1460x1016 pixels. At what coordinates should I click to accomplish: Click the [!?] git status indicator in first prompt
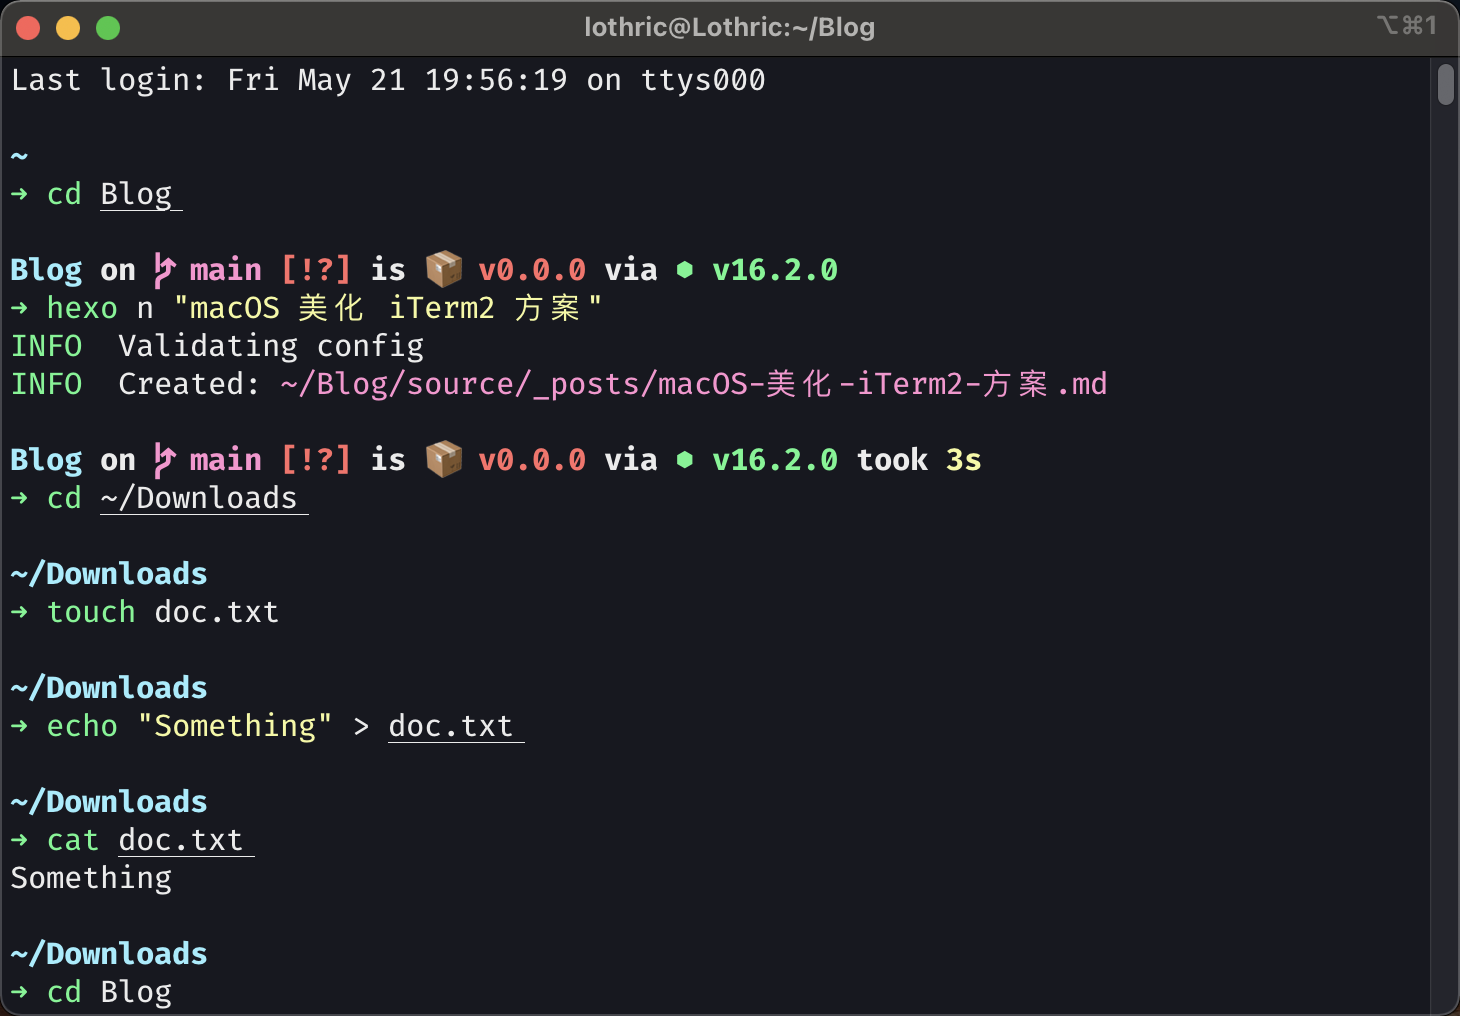(x=316, y=270)
